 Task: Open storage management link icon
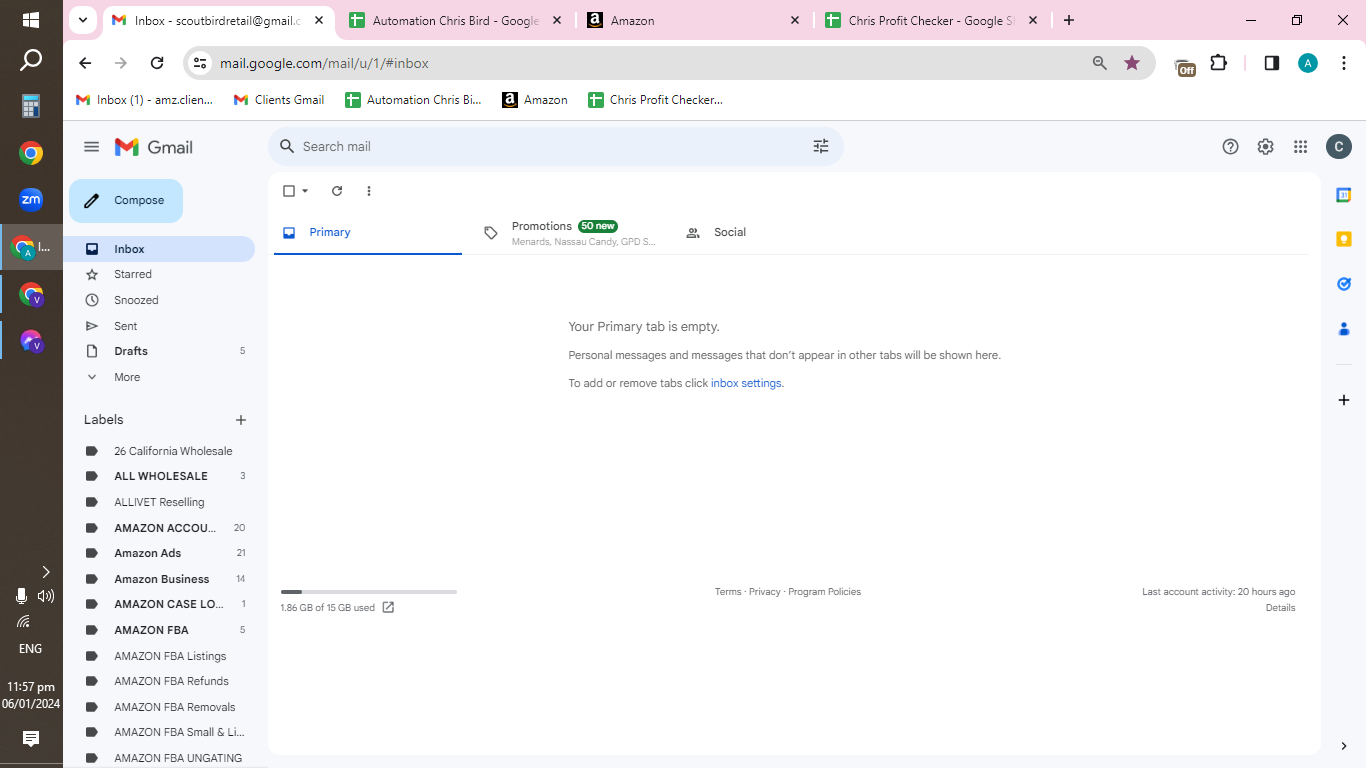point(388,607)
